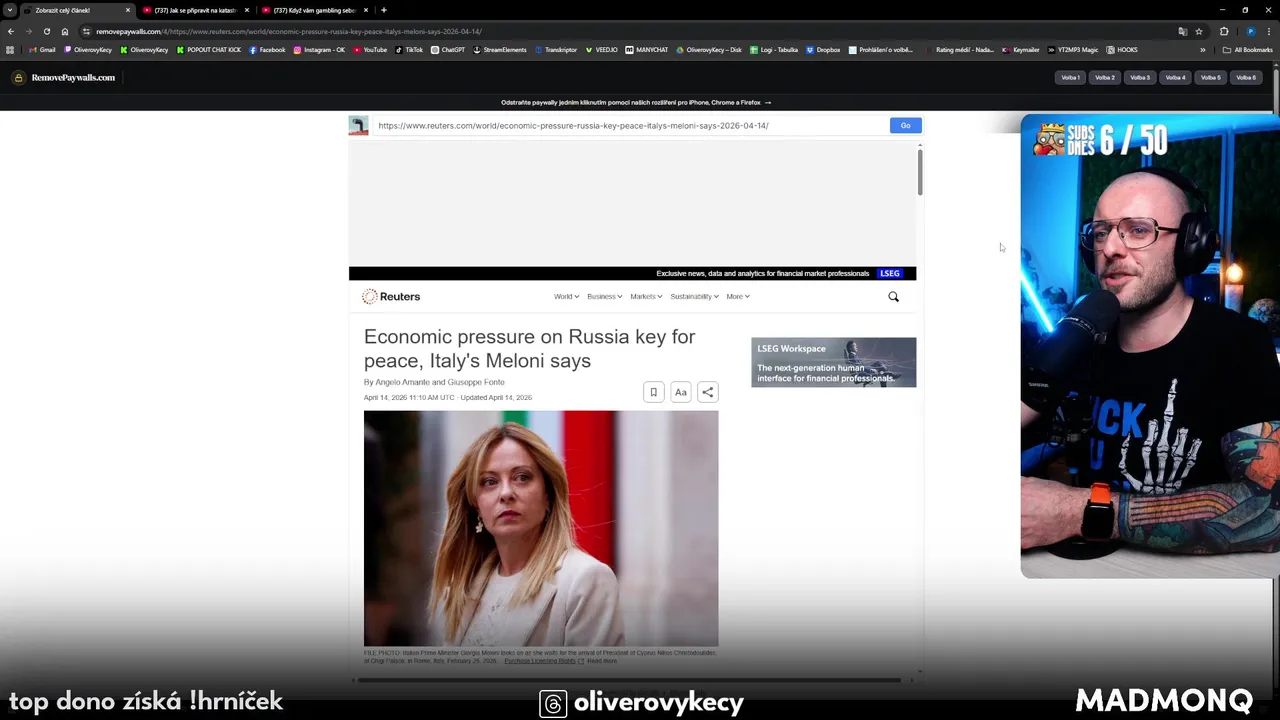Open Reuters search magnifier icon
Viewport: 1280px width, 720px height.
click(x=894, y=297)
